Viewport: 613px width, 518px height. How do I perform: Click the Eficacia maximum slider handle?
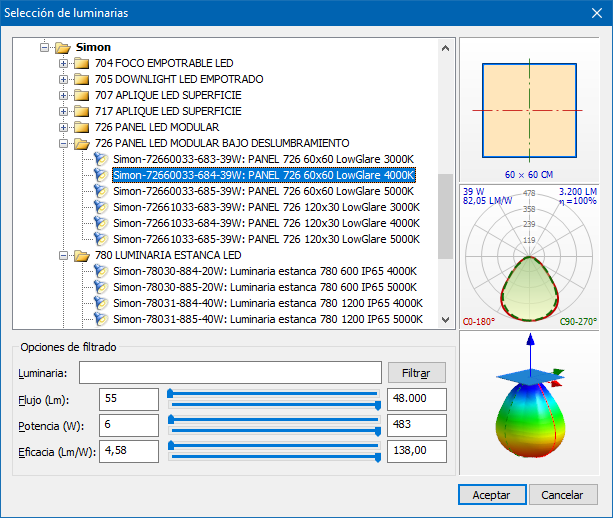coord(378,457)
